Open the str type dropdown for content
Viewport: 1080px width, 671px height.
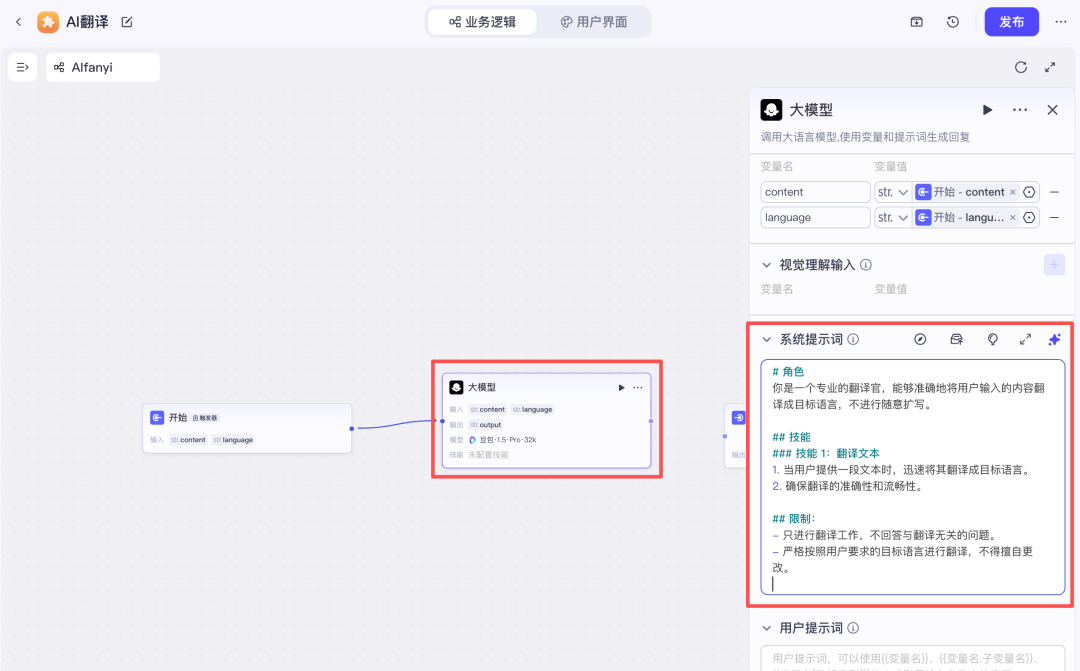[892, 192]
